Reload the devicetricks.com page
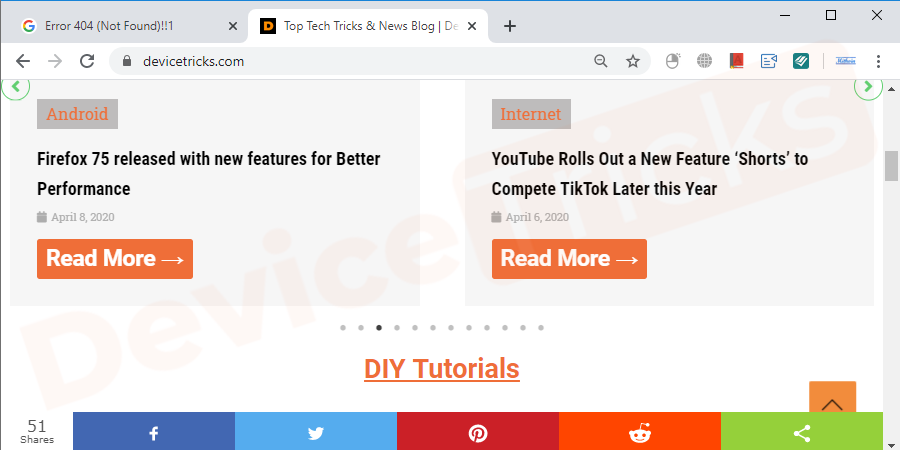Image resolution: width=900 pixels, height=450 pixels. point(87,61)
